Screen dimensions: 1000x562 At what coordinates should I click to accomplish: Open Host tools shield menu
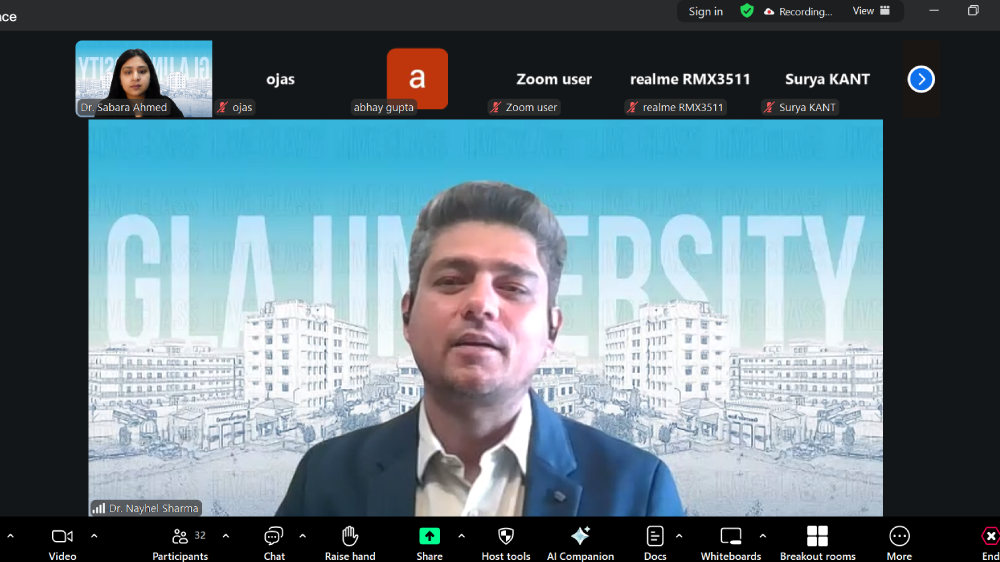506,544
